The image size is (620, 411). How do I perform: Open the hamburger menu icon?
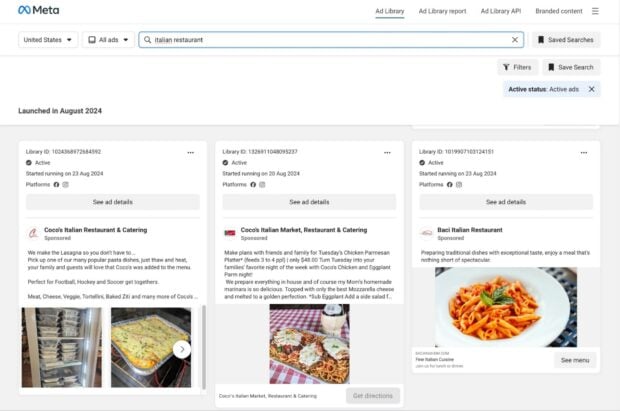point(595,11)
